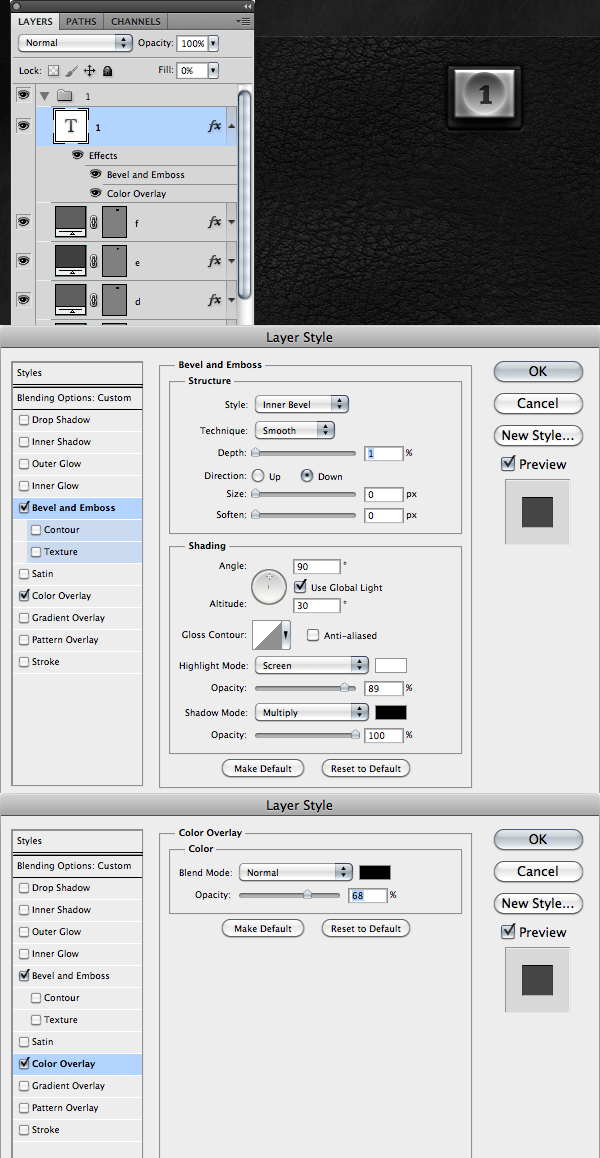The height and width of the screenshot is (1158, 600).
Task: Click the lock position move icon
Action: tap(89, 71)
